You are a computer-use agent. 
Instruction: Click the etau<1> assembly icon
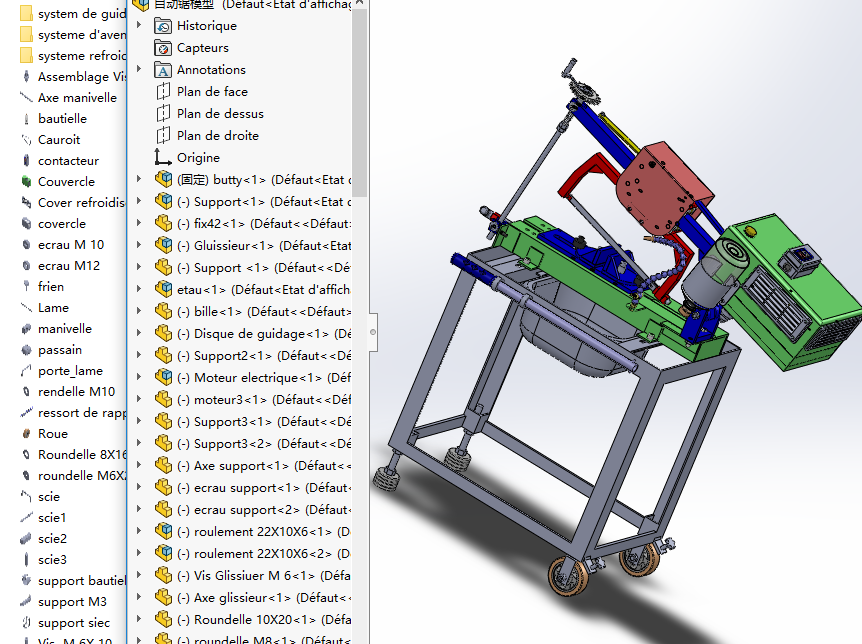pyautogui.click(x=163, y=289)
